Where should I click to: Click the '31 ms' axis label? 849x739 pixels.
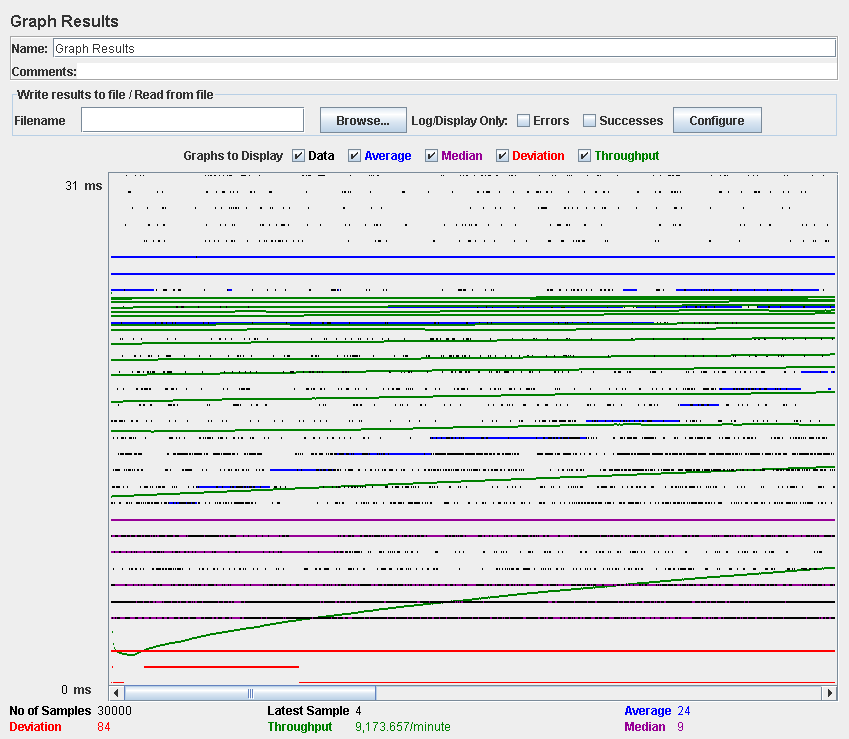[x=83, y=186]
